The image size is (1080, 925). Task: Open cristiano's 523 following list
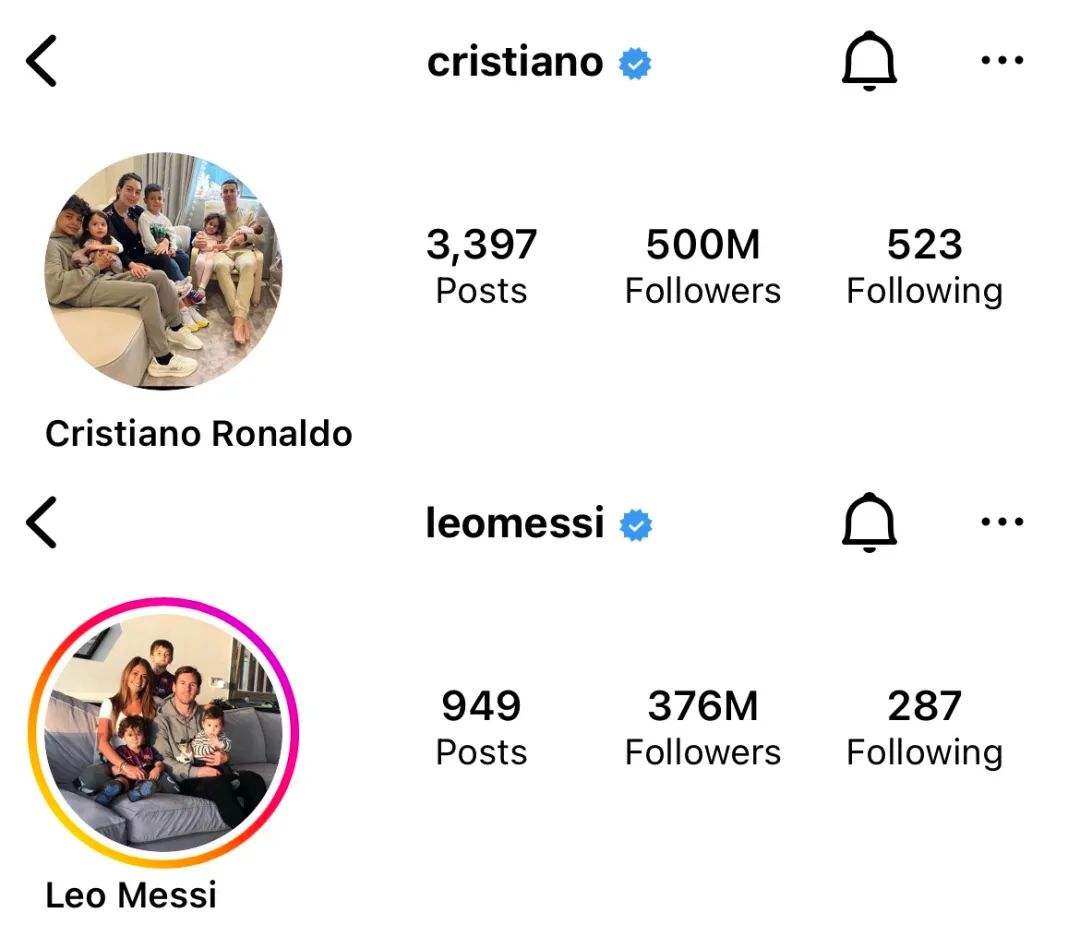tap(924, 266)
